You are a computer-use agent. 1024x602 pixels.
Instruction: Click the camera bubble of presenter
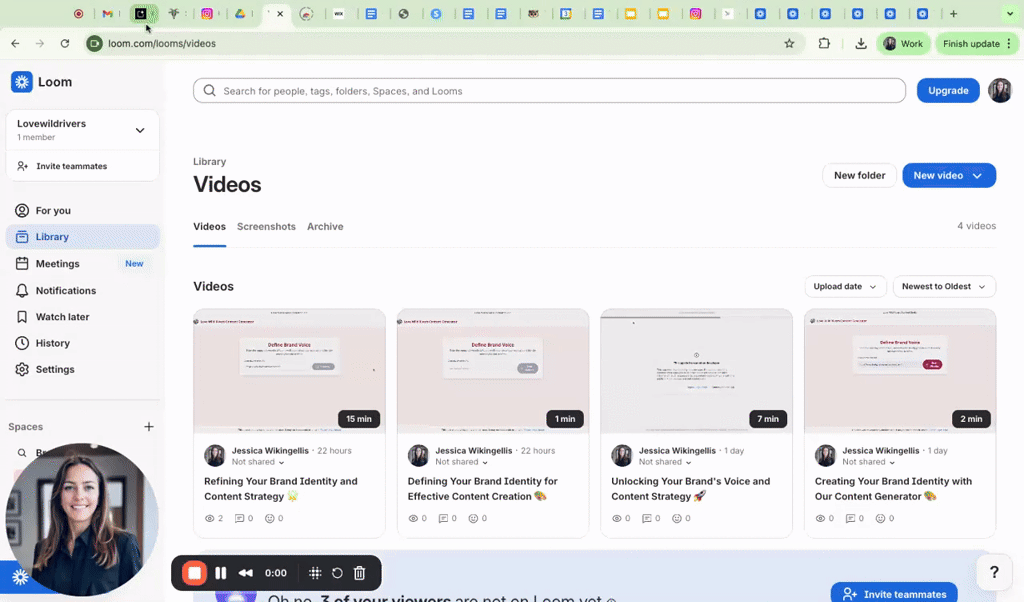click(82, 519)
